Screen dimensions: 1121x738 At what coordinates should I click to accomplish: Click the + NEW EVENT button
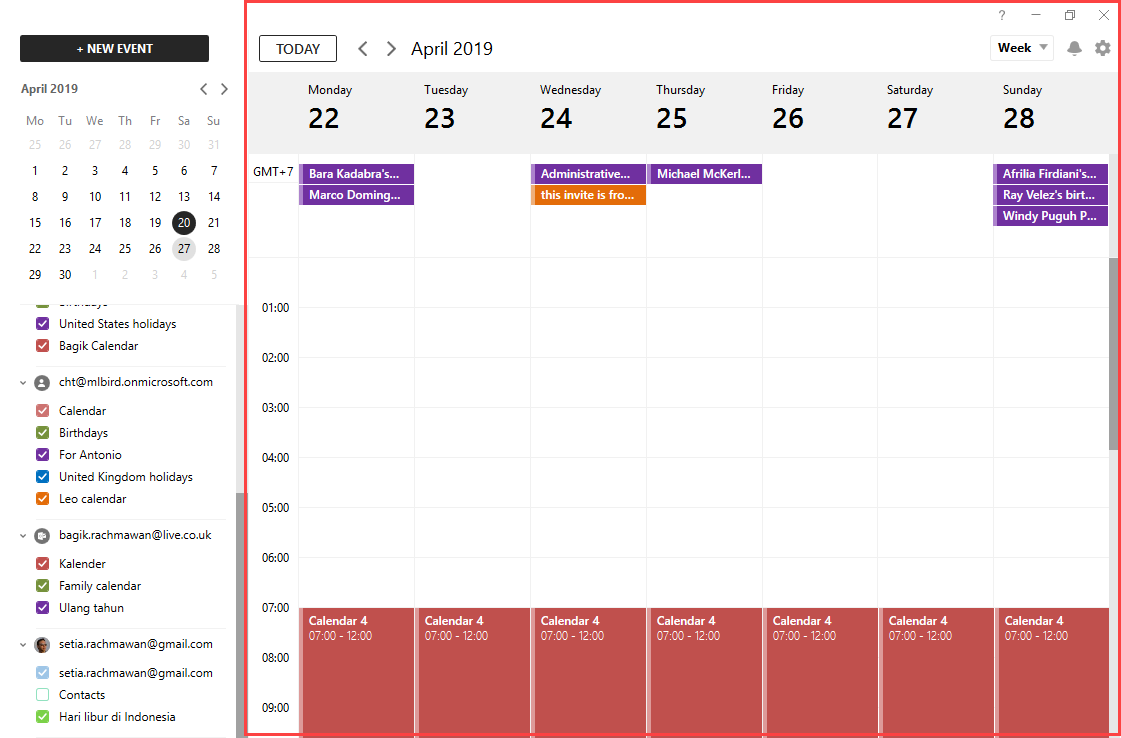pos(114,49)
